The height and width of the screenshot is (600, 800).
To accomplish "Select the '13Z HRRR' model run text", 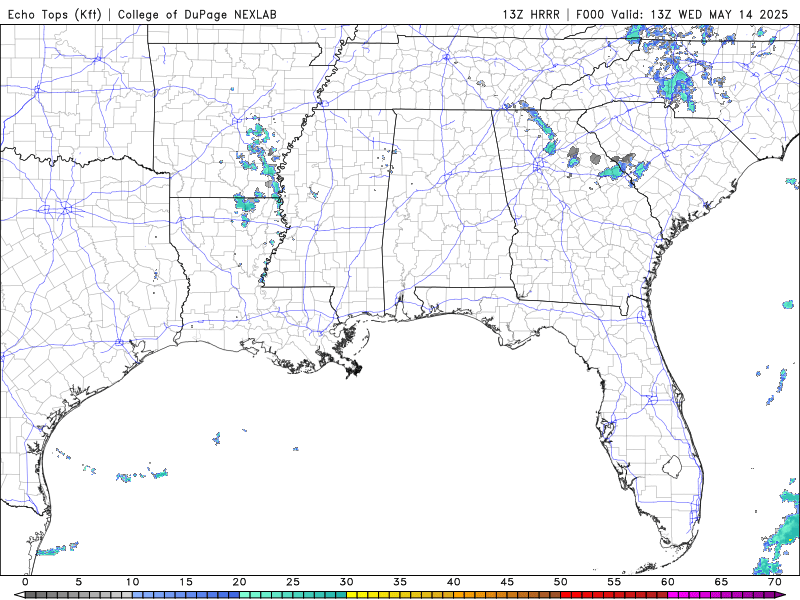I will point(531,14).
